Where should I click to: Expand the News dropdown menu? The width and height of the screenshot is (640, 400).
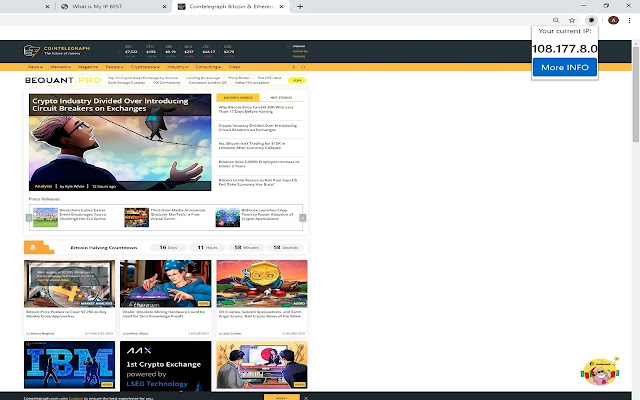click(35, 67)
